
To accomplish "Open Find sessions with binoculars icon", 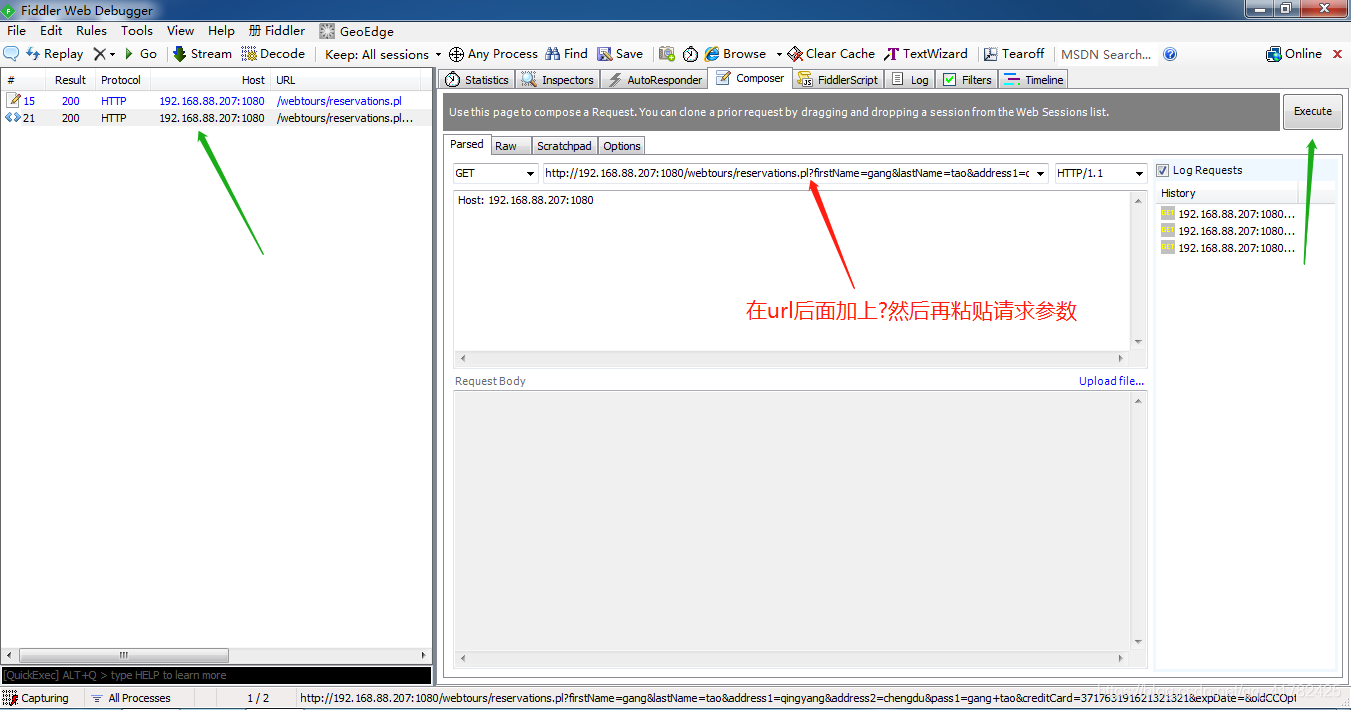I will pos(566,54).
